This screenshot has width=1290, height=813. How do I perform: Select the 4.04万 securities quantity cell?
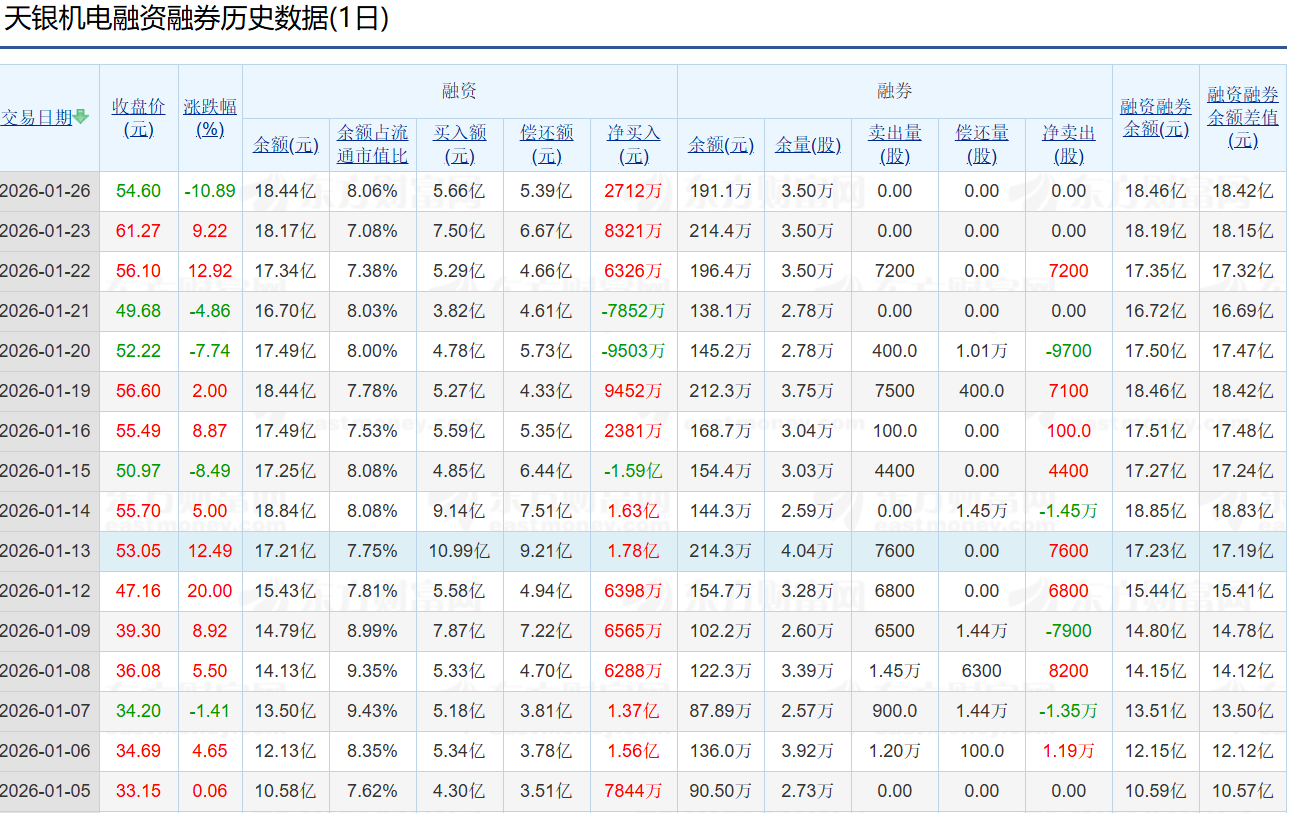[808, 551]
